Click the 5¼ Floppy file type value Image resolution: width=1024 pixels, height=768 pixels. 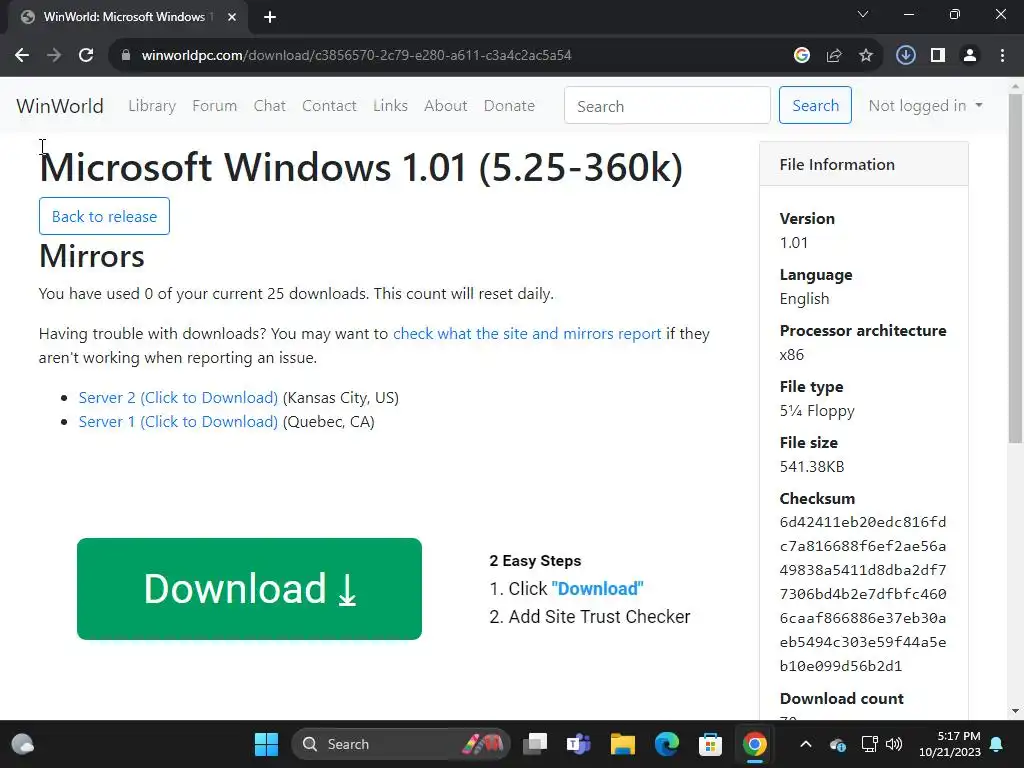click(817, 411)
